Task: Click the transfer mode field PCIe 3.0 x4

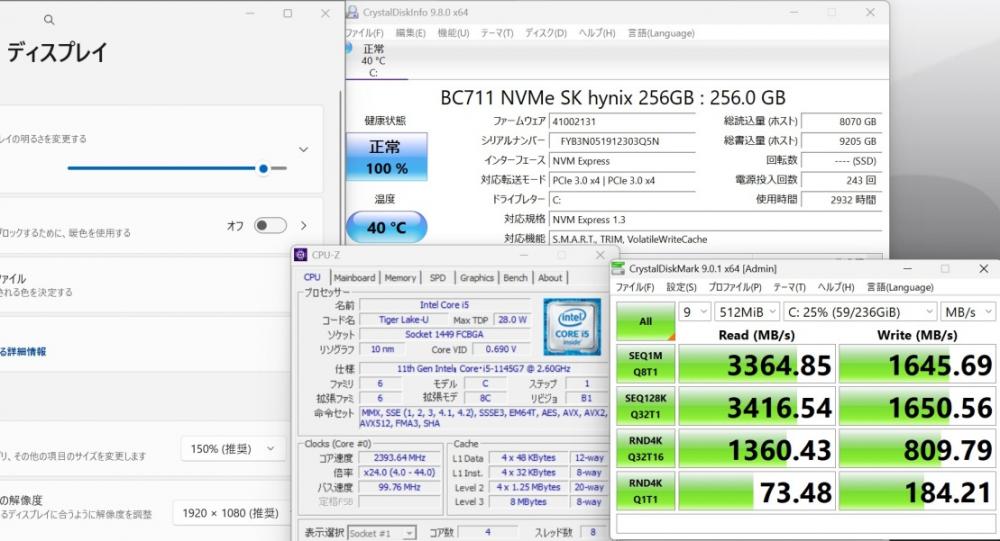Action: tap(622, 181)
